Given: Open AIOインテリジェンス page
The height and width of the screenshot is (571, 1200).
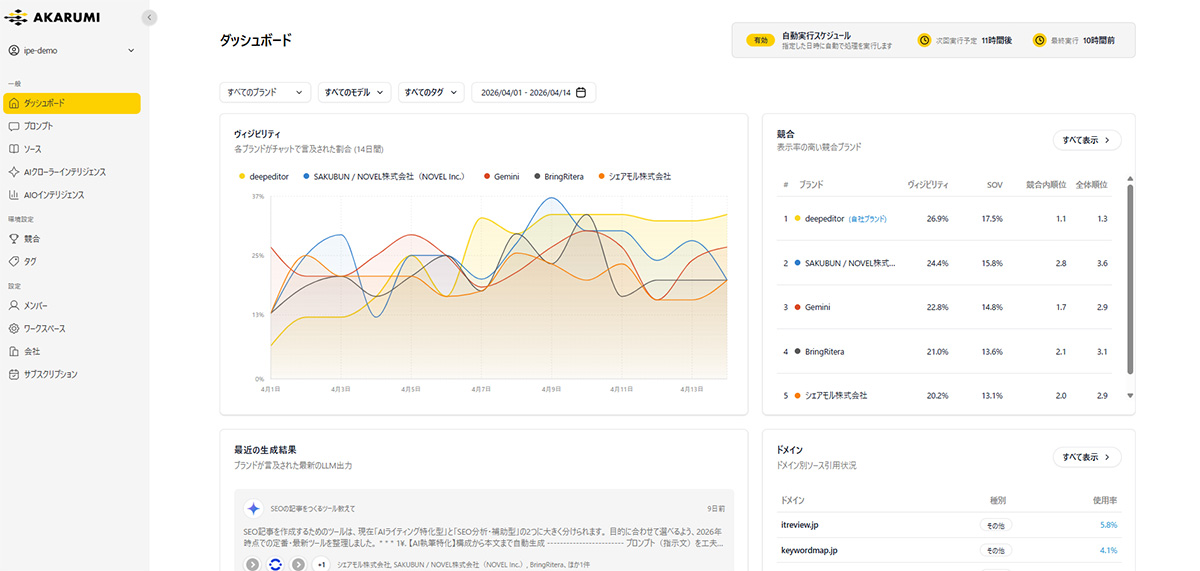Looking at the screenshot, I should (72, 195).
